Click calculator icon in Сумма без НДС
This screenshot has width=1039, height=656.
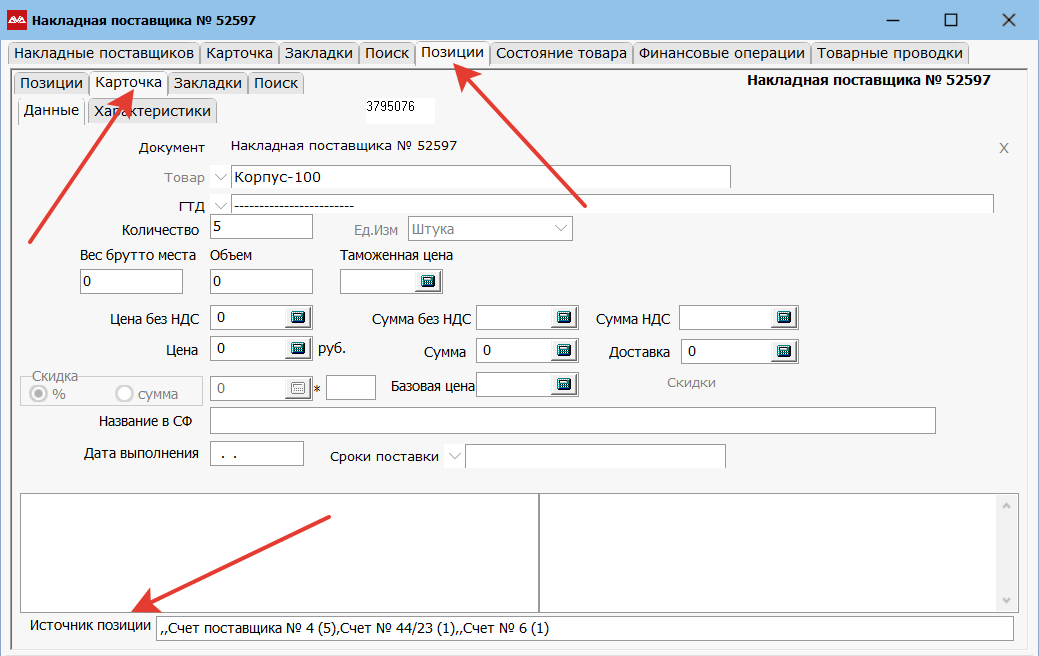pyautogui.click(x=564, y=318)
